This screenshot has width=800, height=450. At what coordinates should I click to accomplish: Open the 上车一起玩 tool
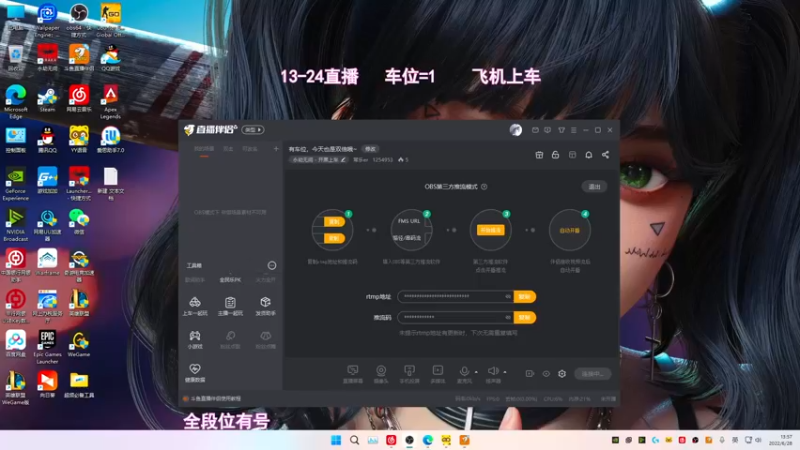pyautogui.click(x=195, y=306)
